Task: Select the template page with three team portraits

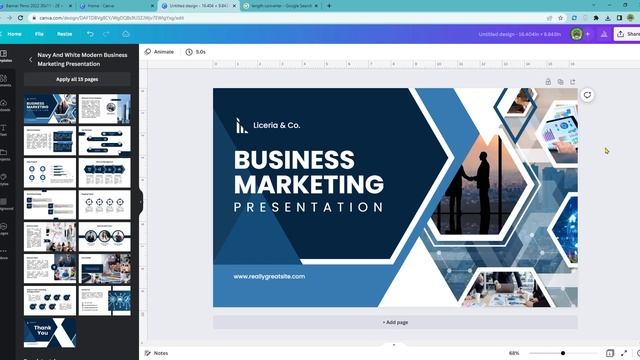Action: [104, 237]
